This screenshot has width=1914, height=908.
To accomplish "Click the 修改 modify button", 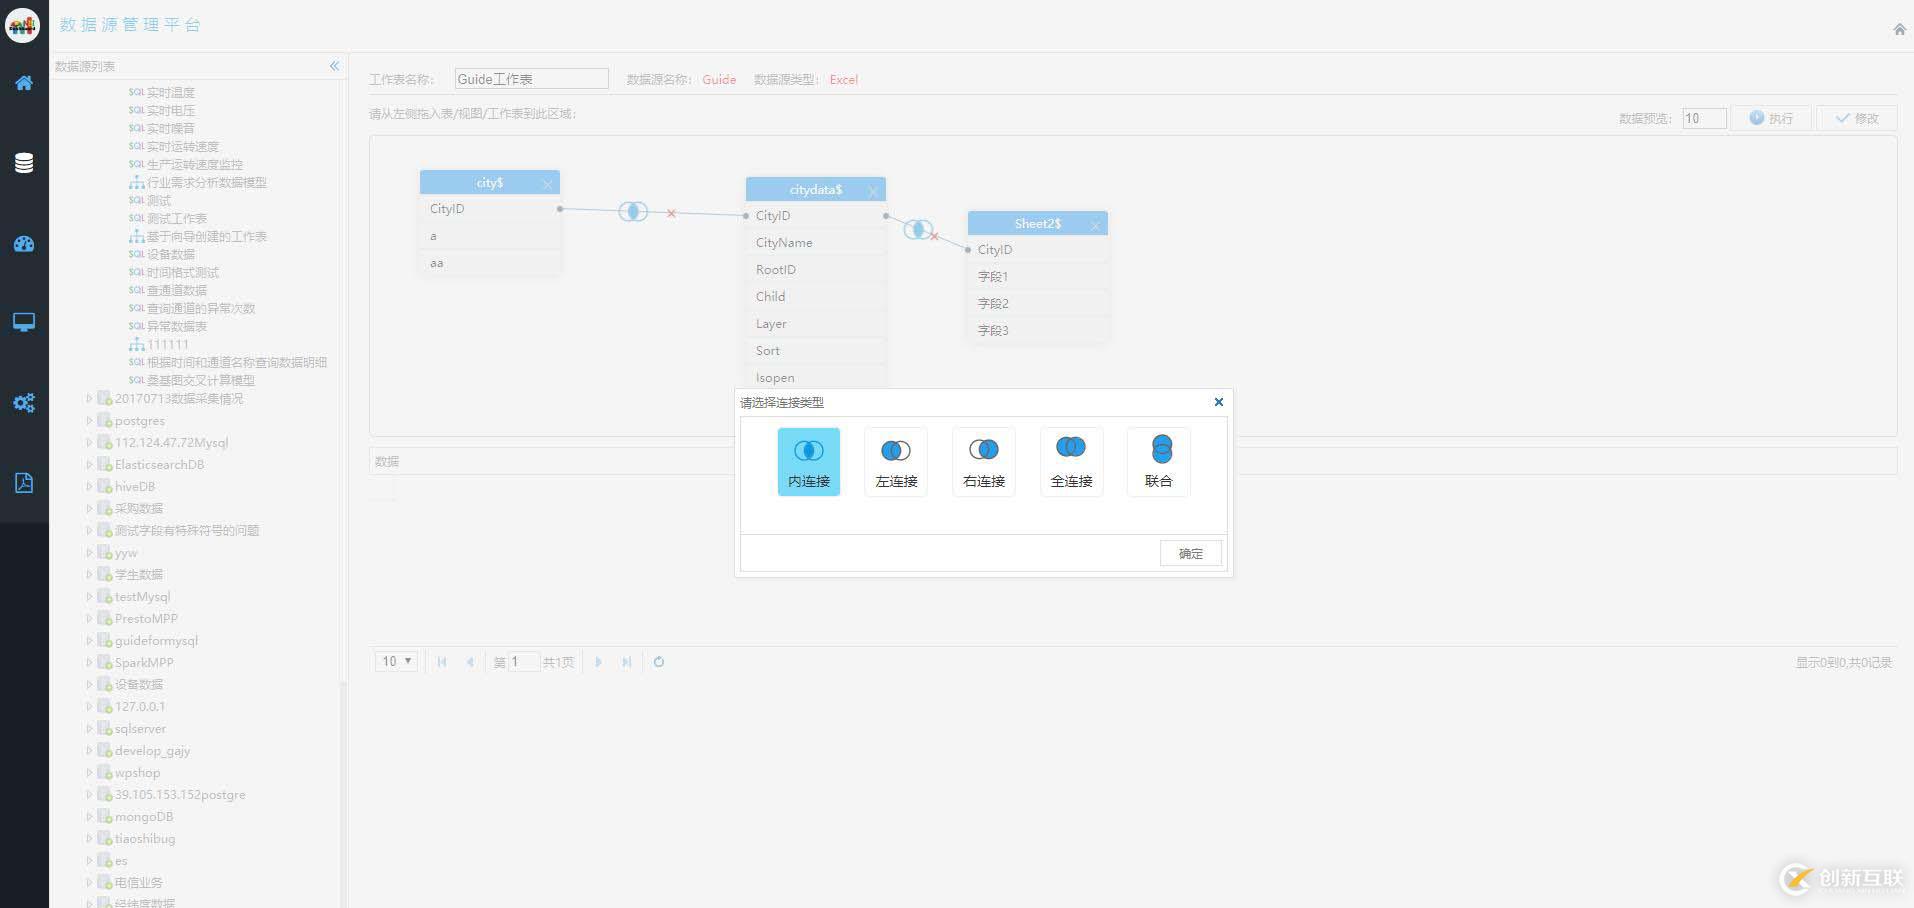I will click(1857, 118).
